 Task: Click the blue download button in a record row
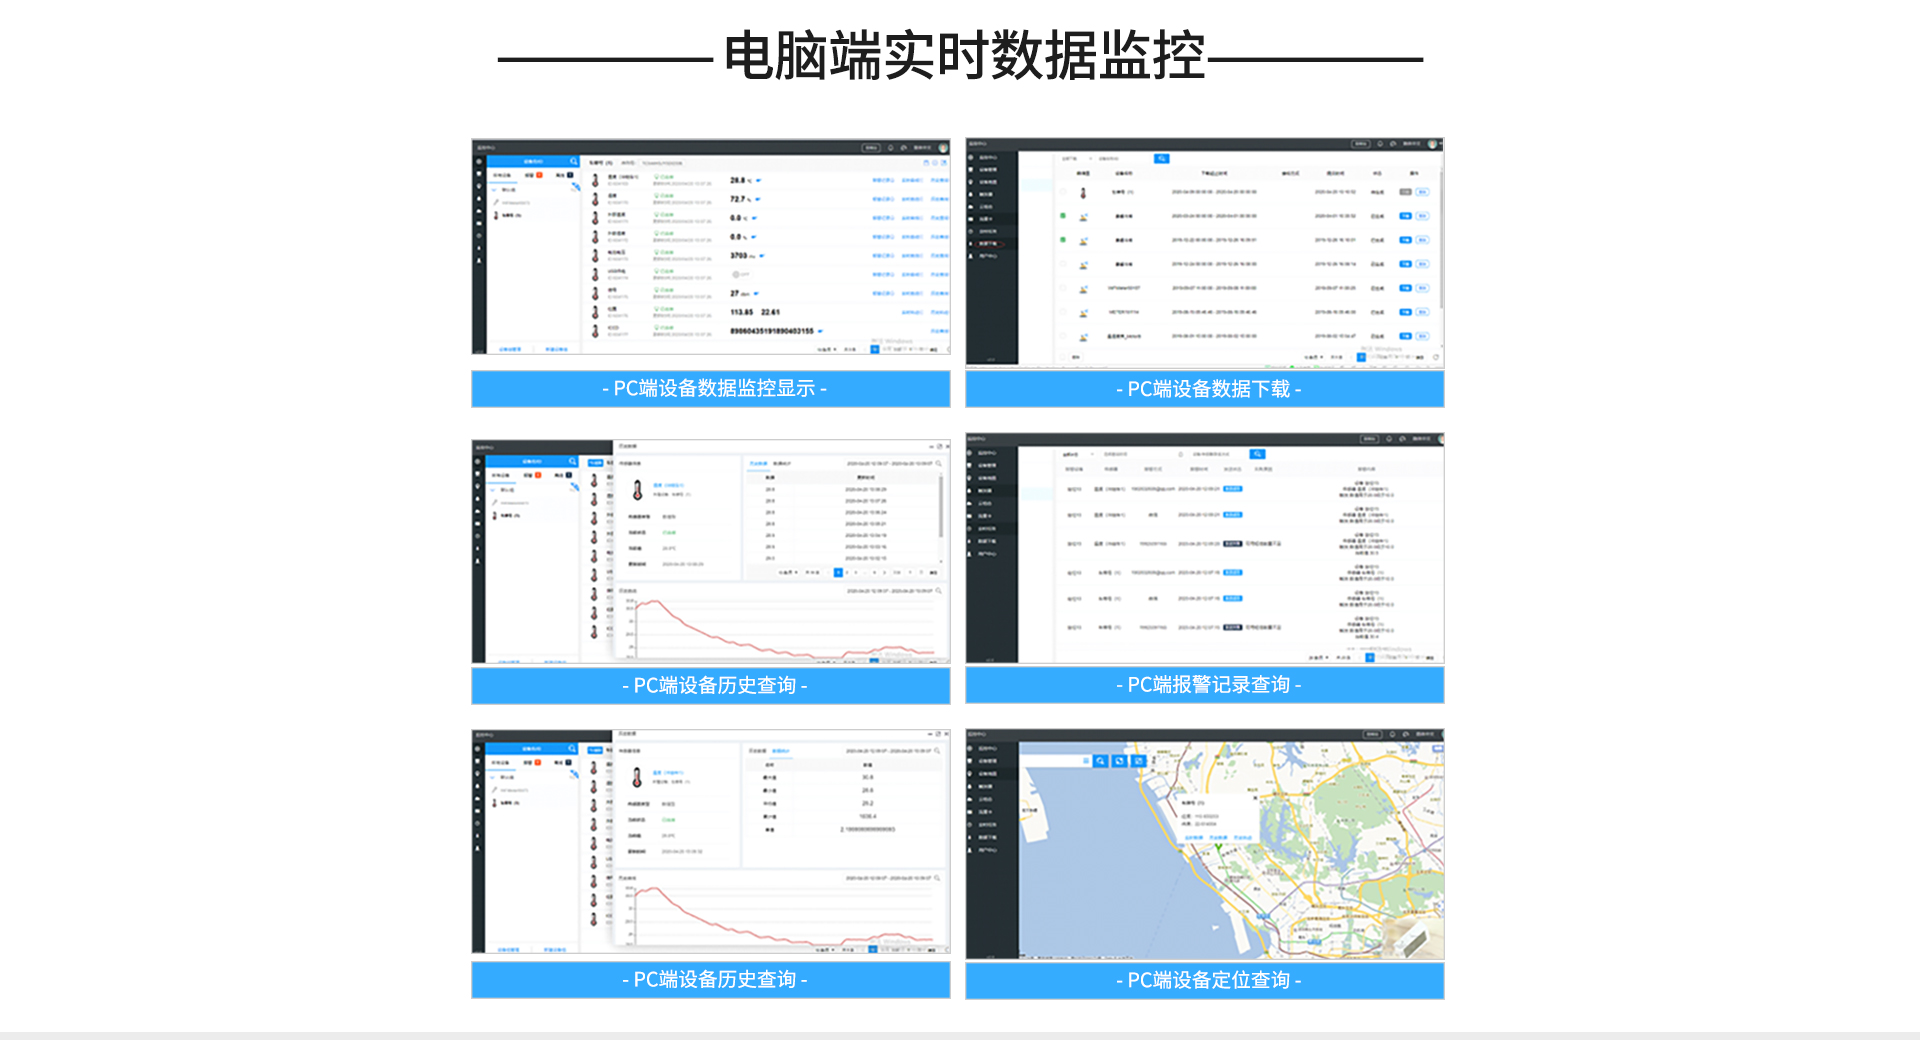1405,216
